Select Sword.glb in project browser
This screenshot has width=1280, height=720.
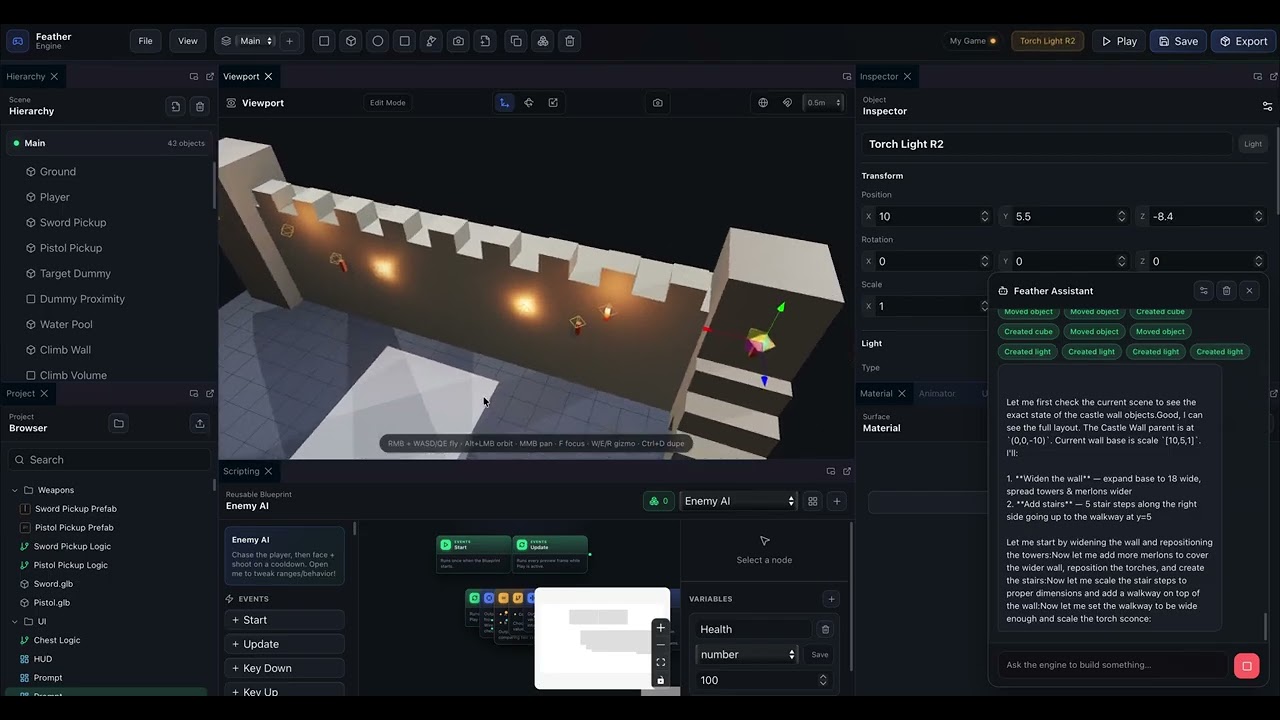53,584
